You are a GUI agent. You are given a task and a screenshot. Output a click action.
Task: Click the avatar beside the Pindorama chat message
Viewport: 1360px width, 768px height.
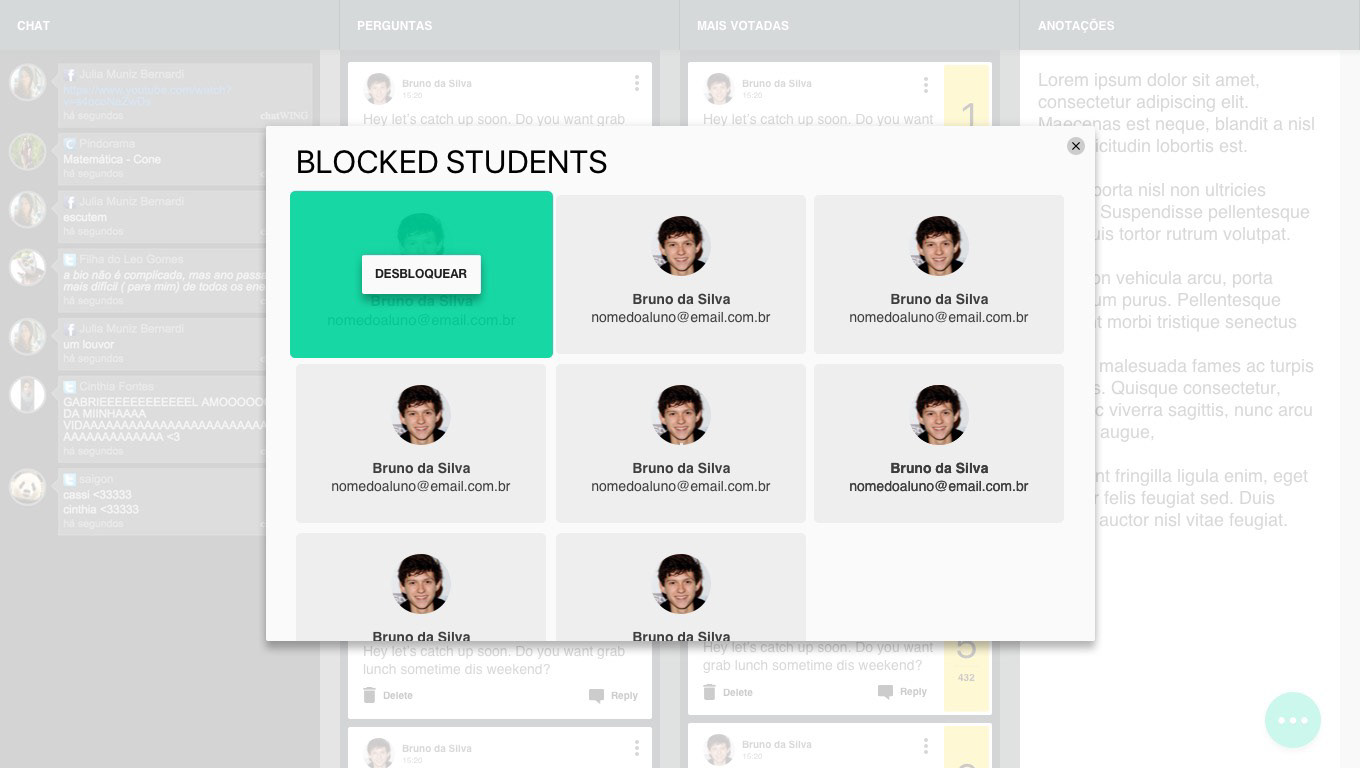click(x=27, y=152)
